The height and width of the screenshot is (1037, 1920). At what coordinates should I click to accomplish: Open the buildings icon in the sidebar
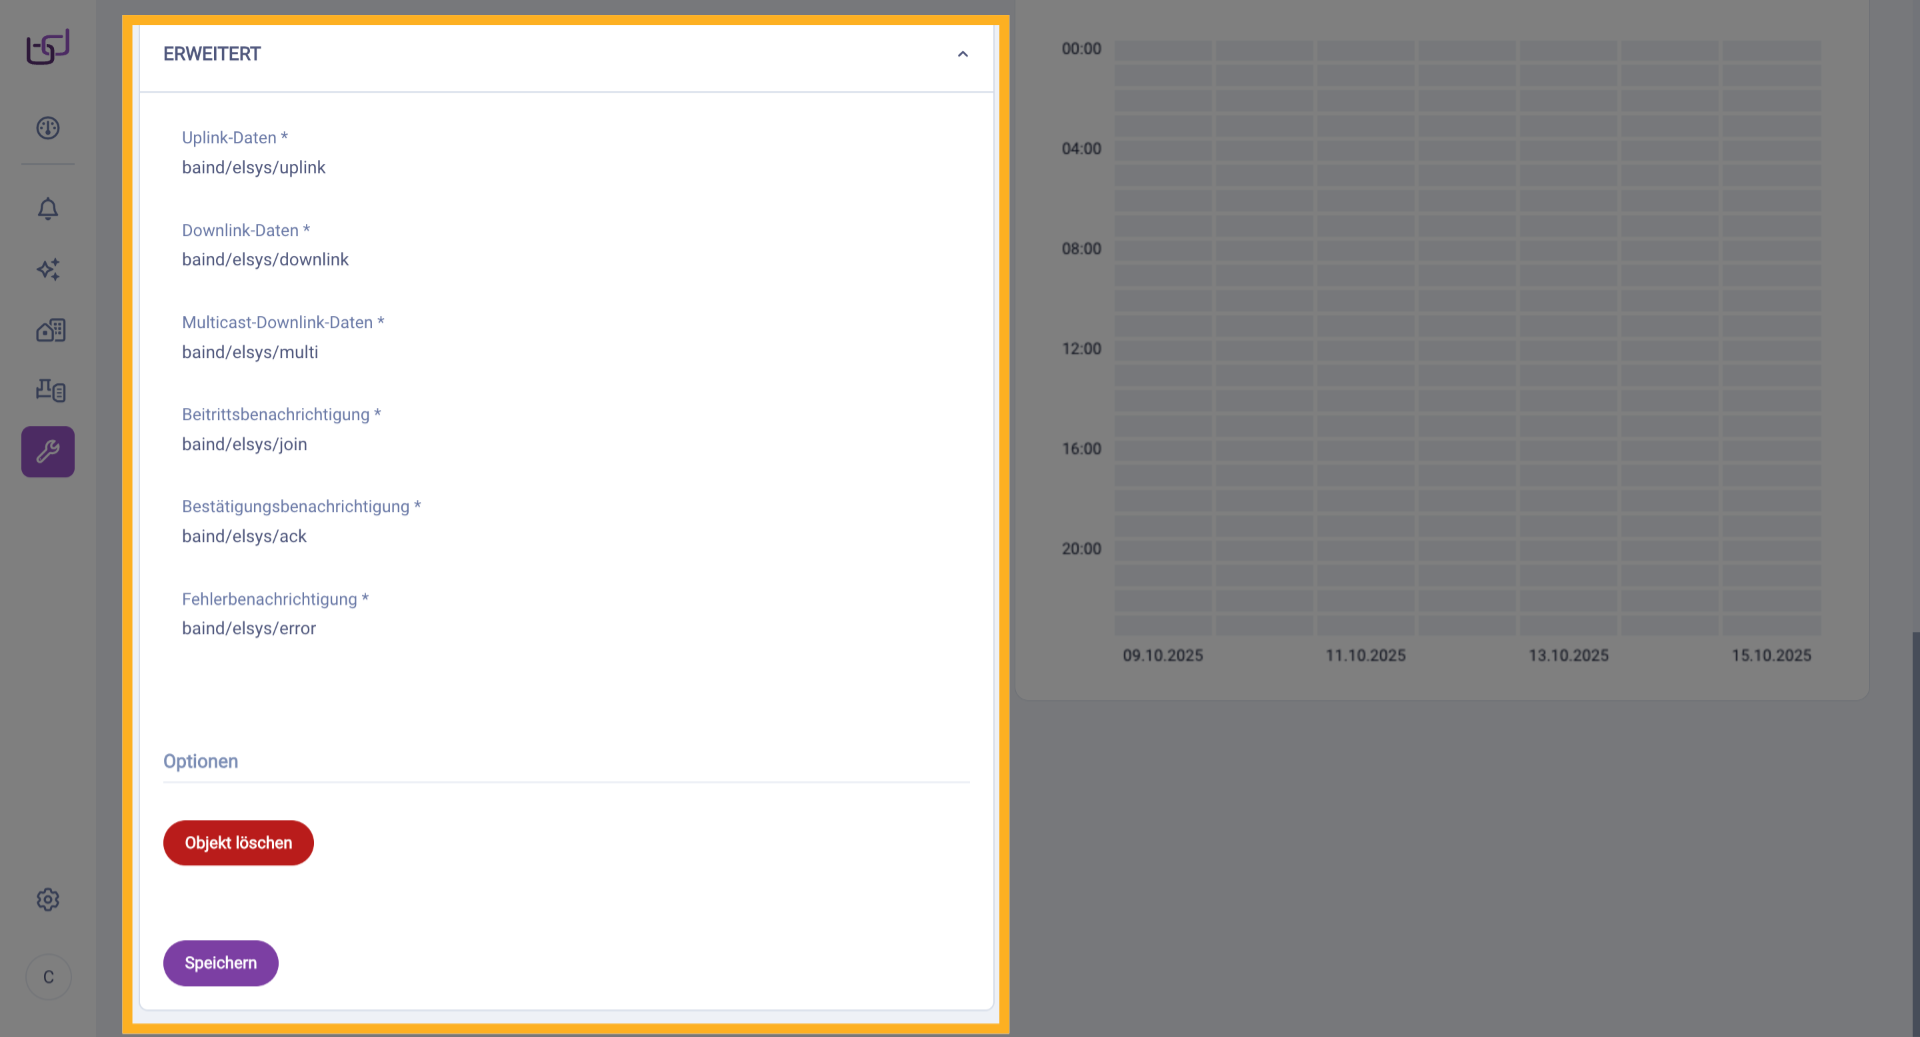pos(50,331)
